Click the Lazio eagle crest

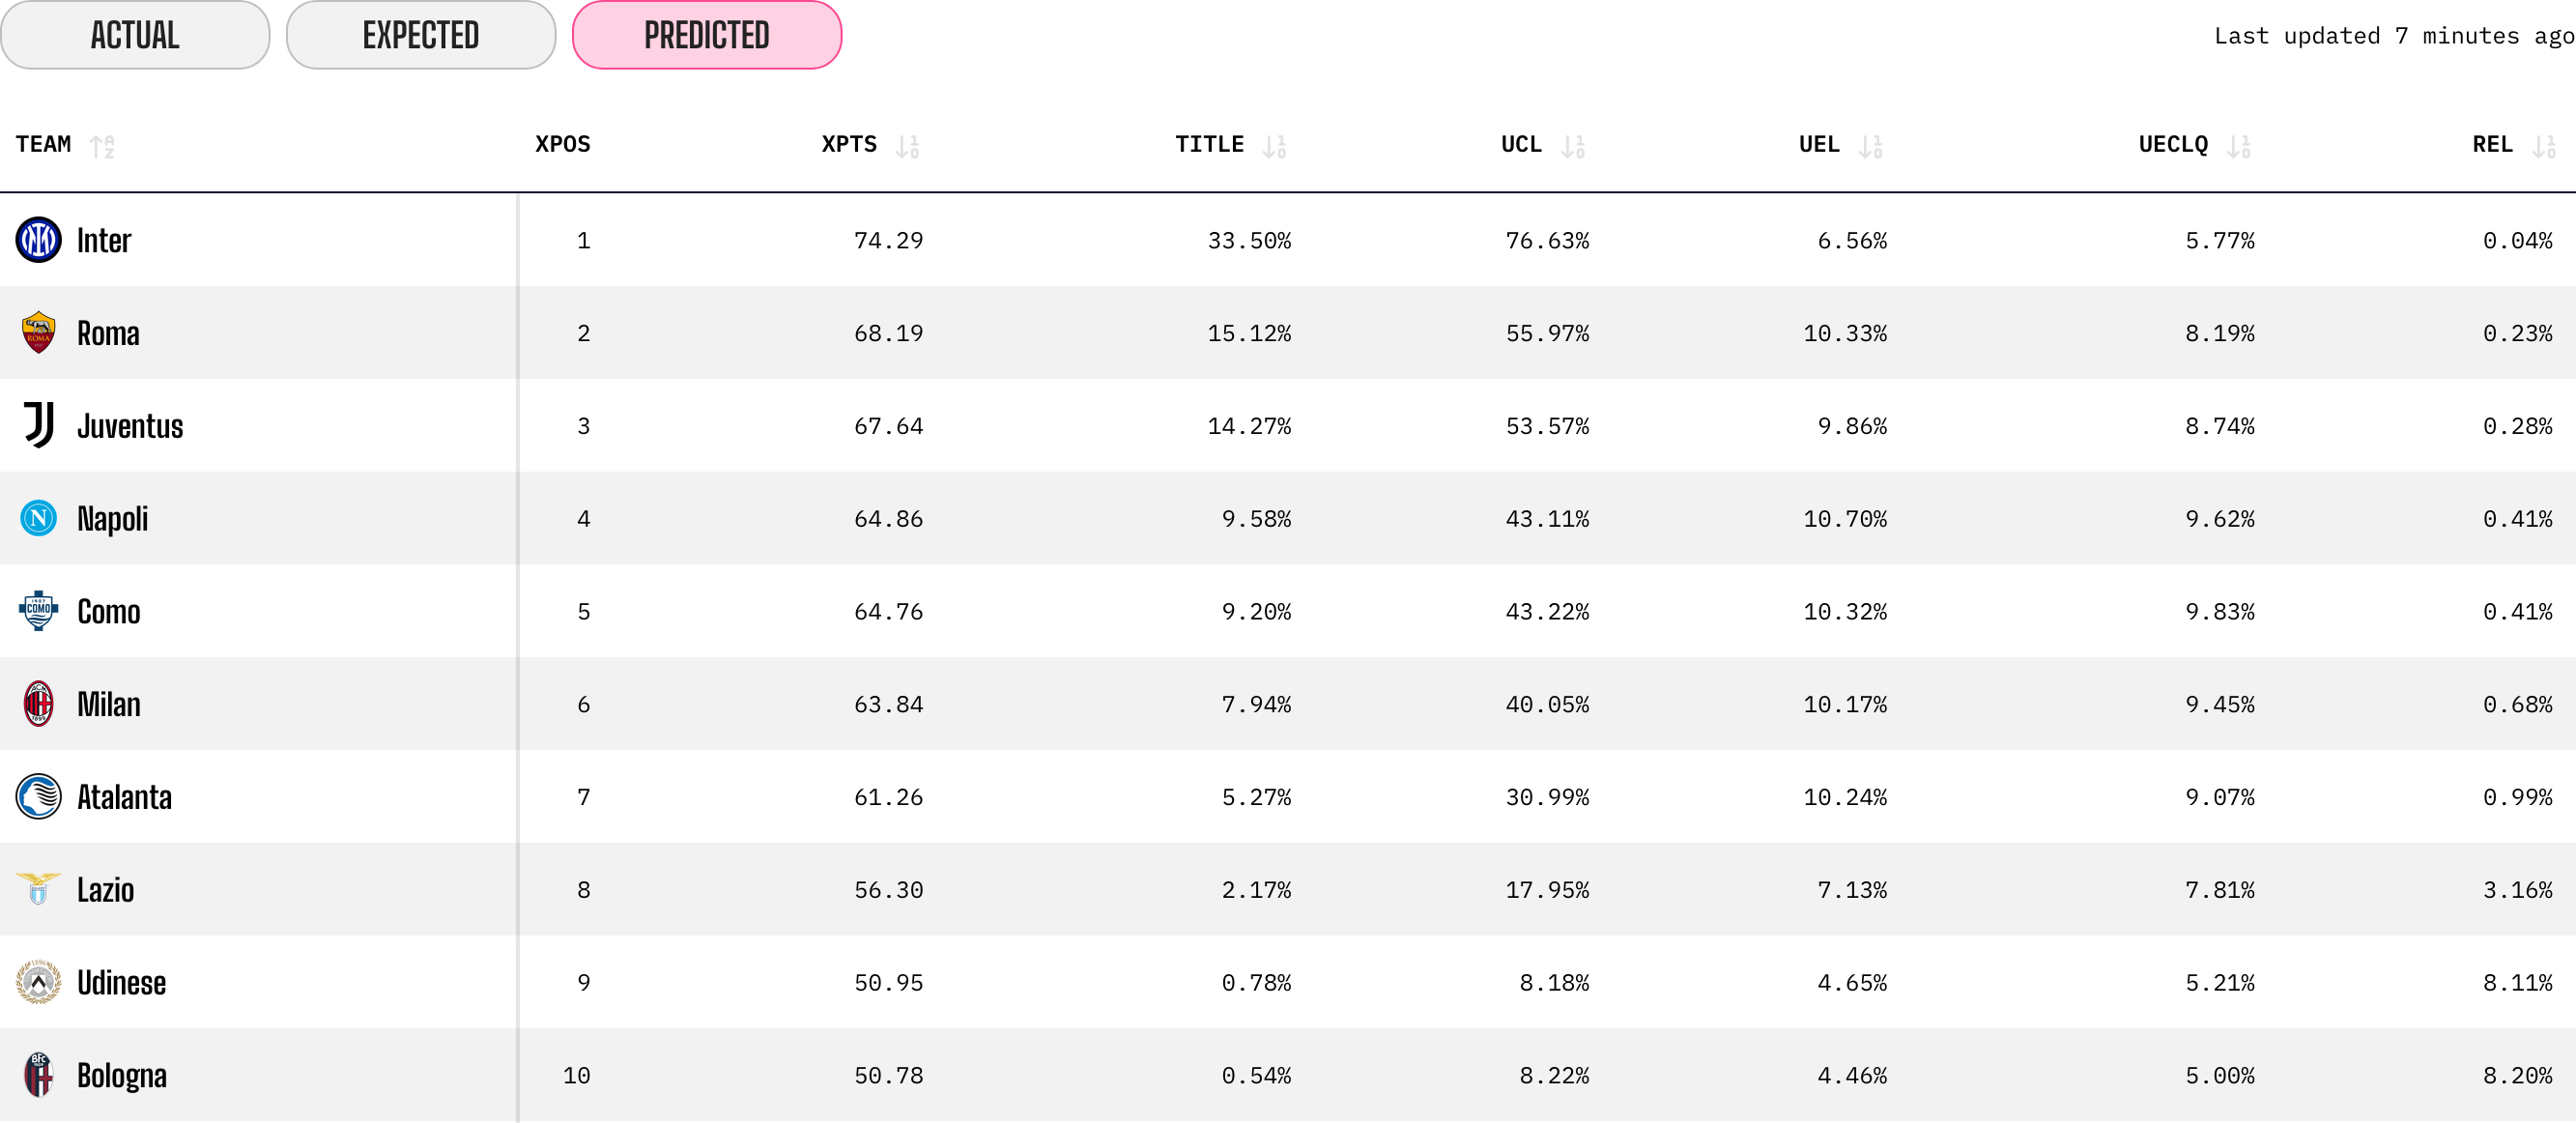tap(38, 889)
